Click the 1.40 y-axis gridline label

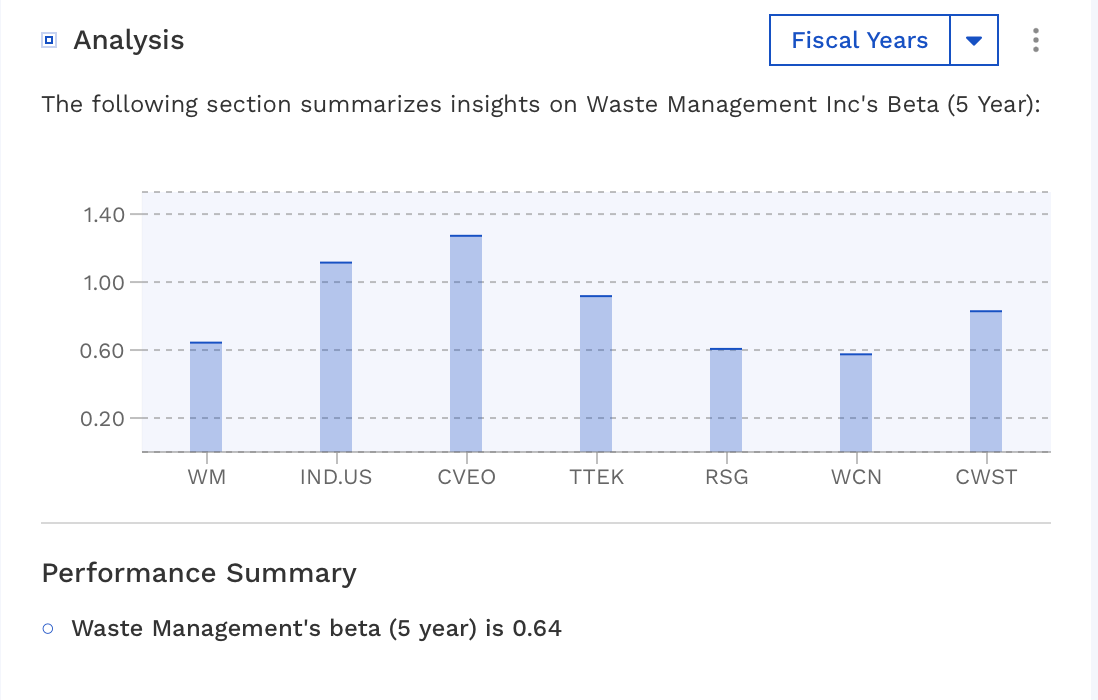pos(102,214)
